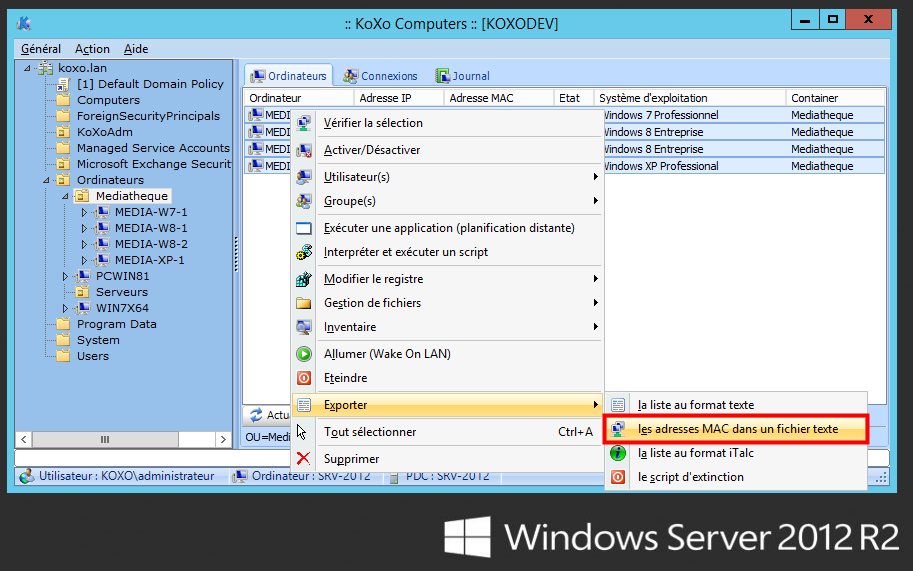Click the Inventaire magnifier icon
Screen dimensions: 913x571
point(303,327)
